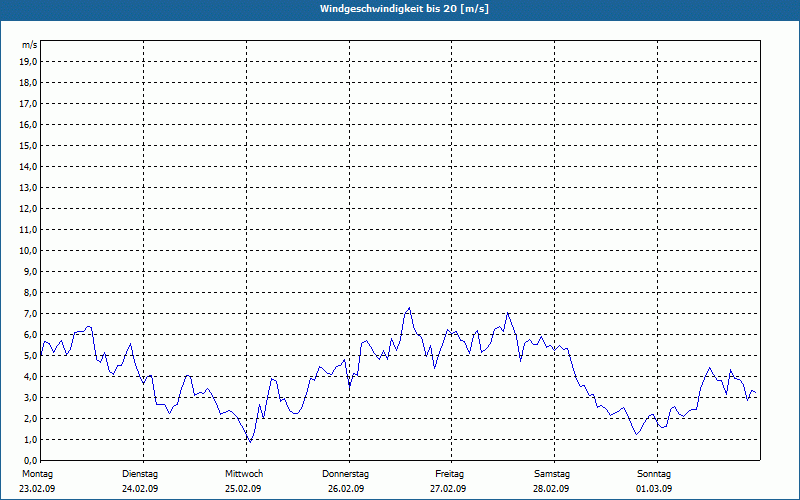Click the 19,0 axis value
This screenshot has height=500, width=800.
28,62
